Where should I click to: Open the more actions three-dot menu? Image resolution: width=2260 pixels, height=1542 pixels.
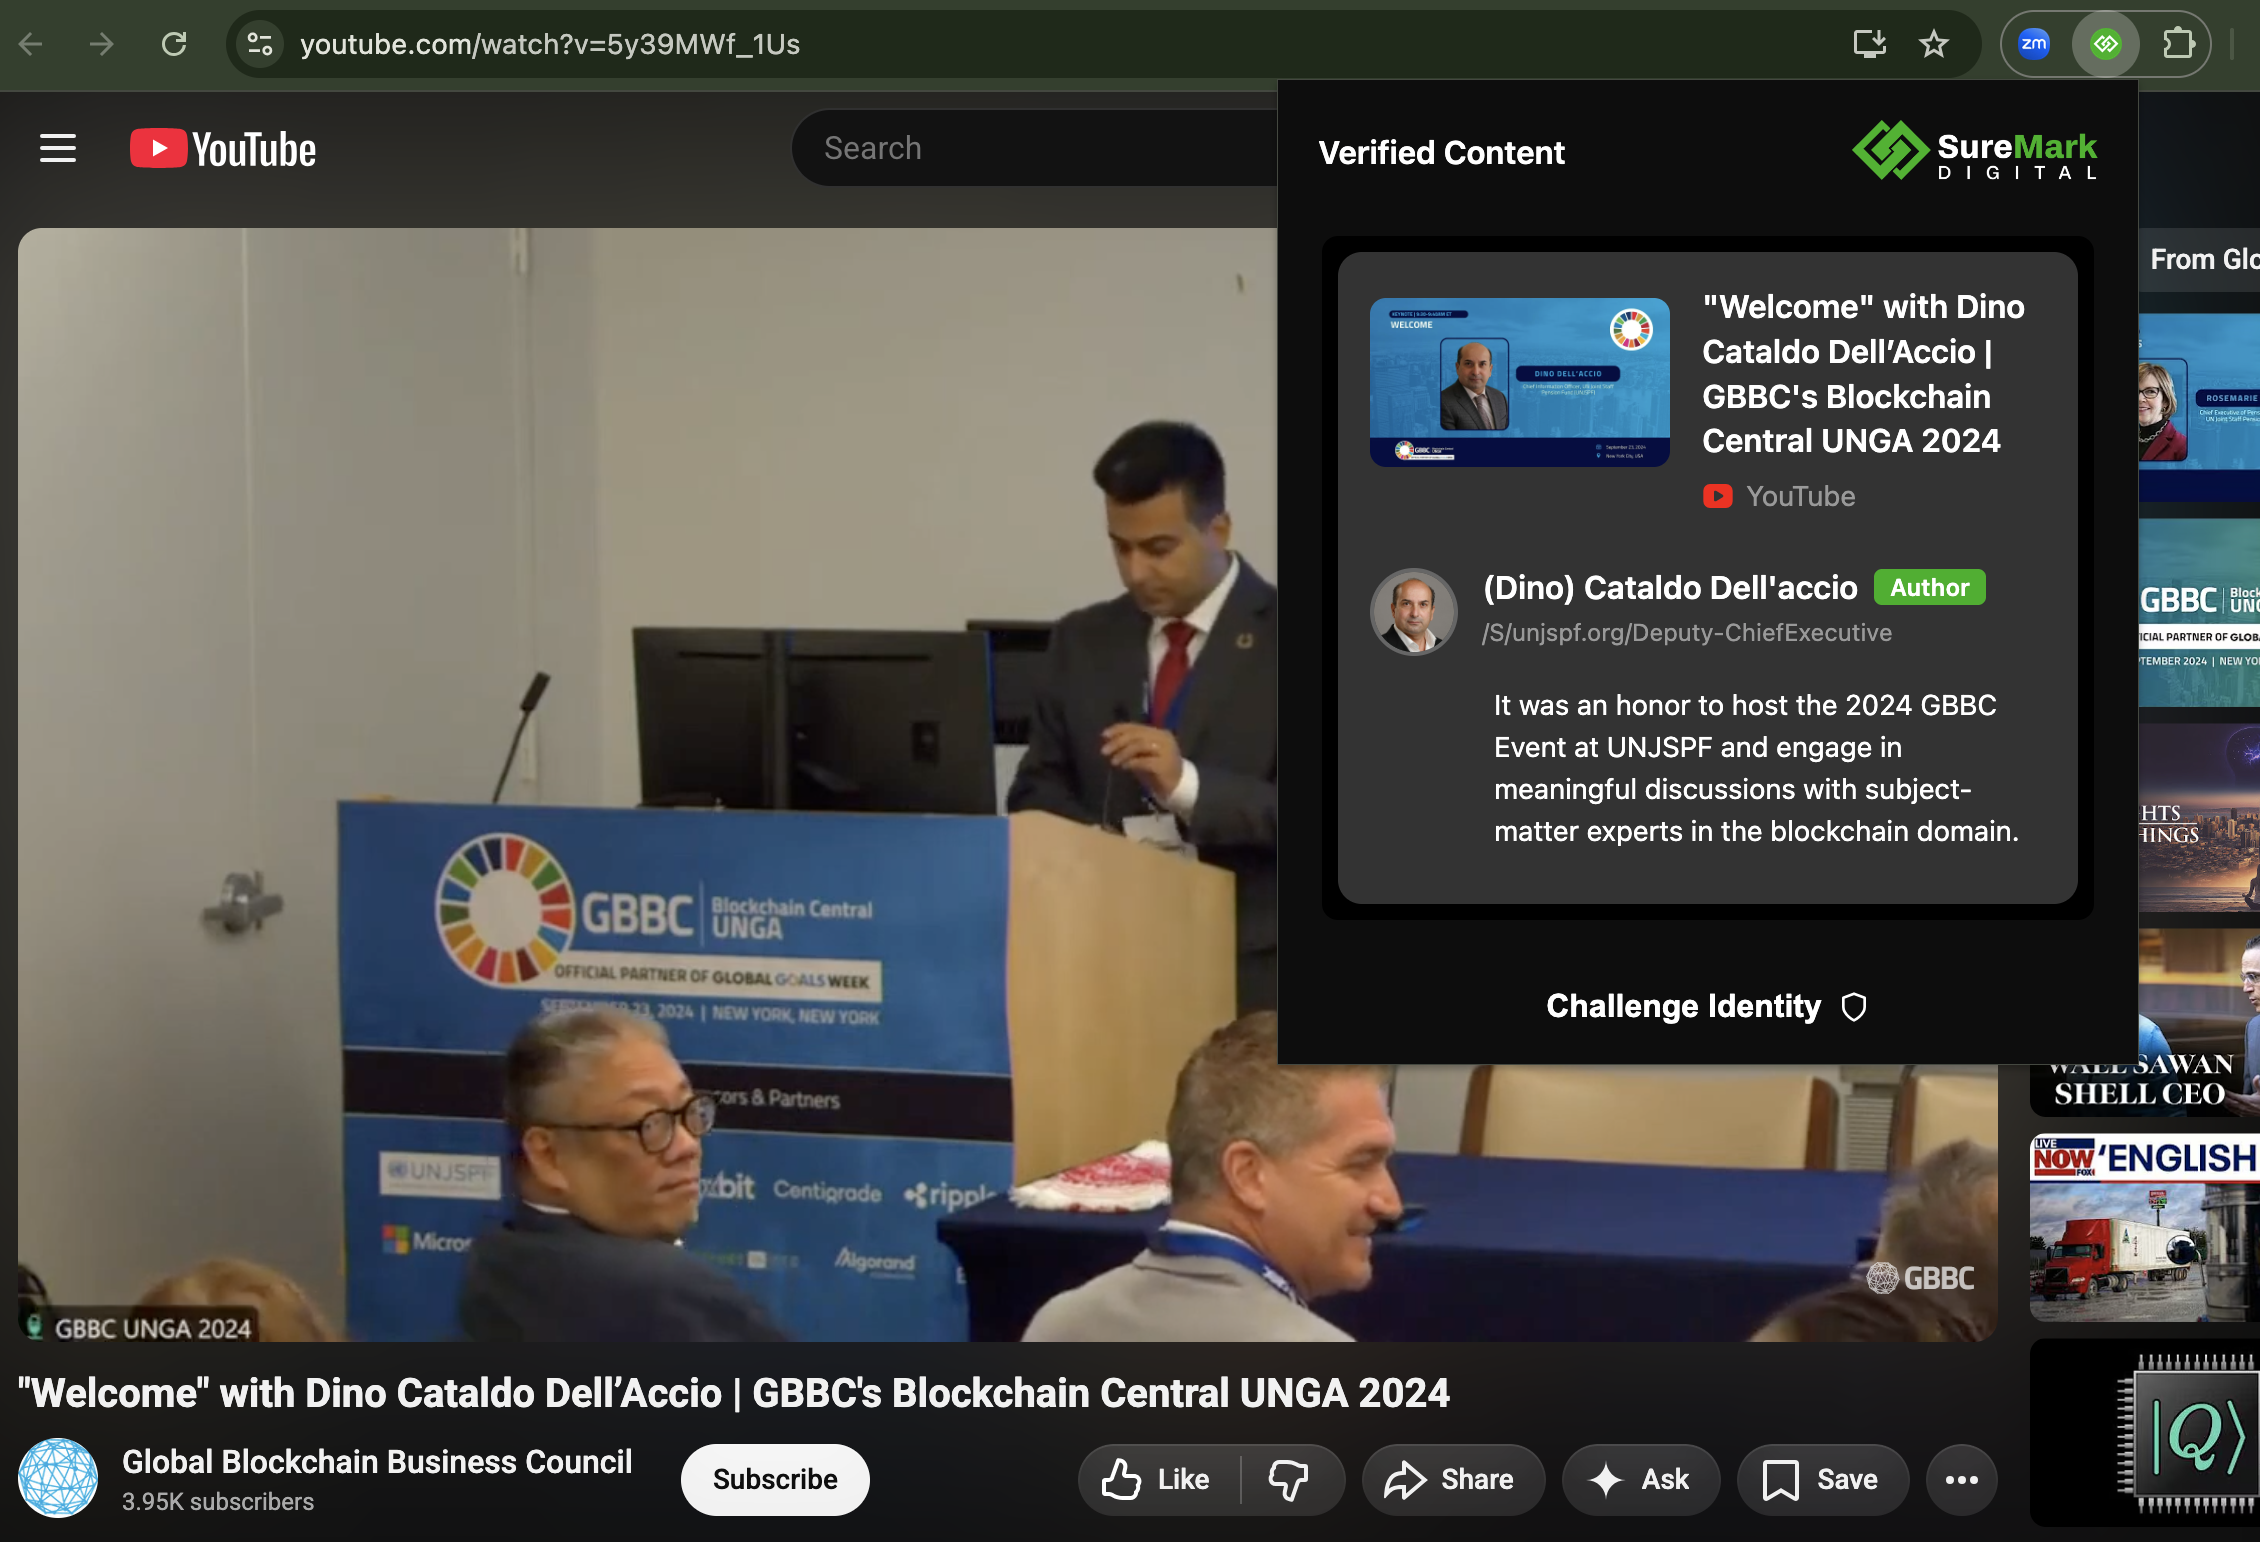pyautogui.click(x=1961, y=1479)
